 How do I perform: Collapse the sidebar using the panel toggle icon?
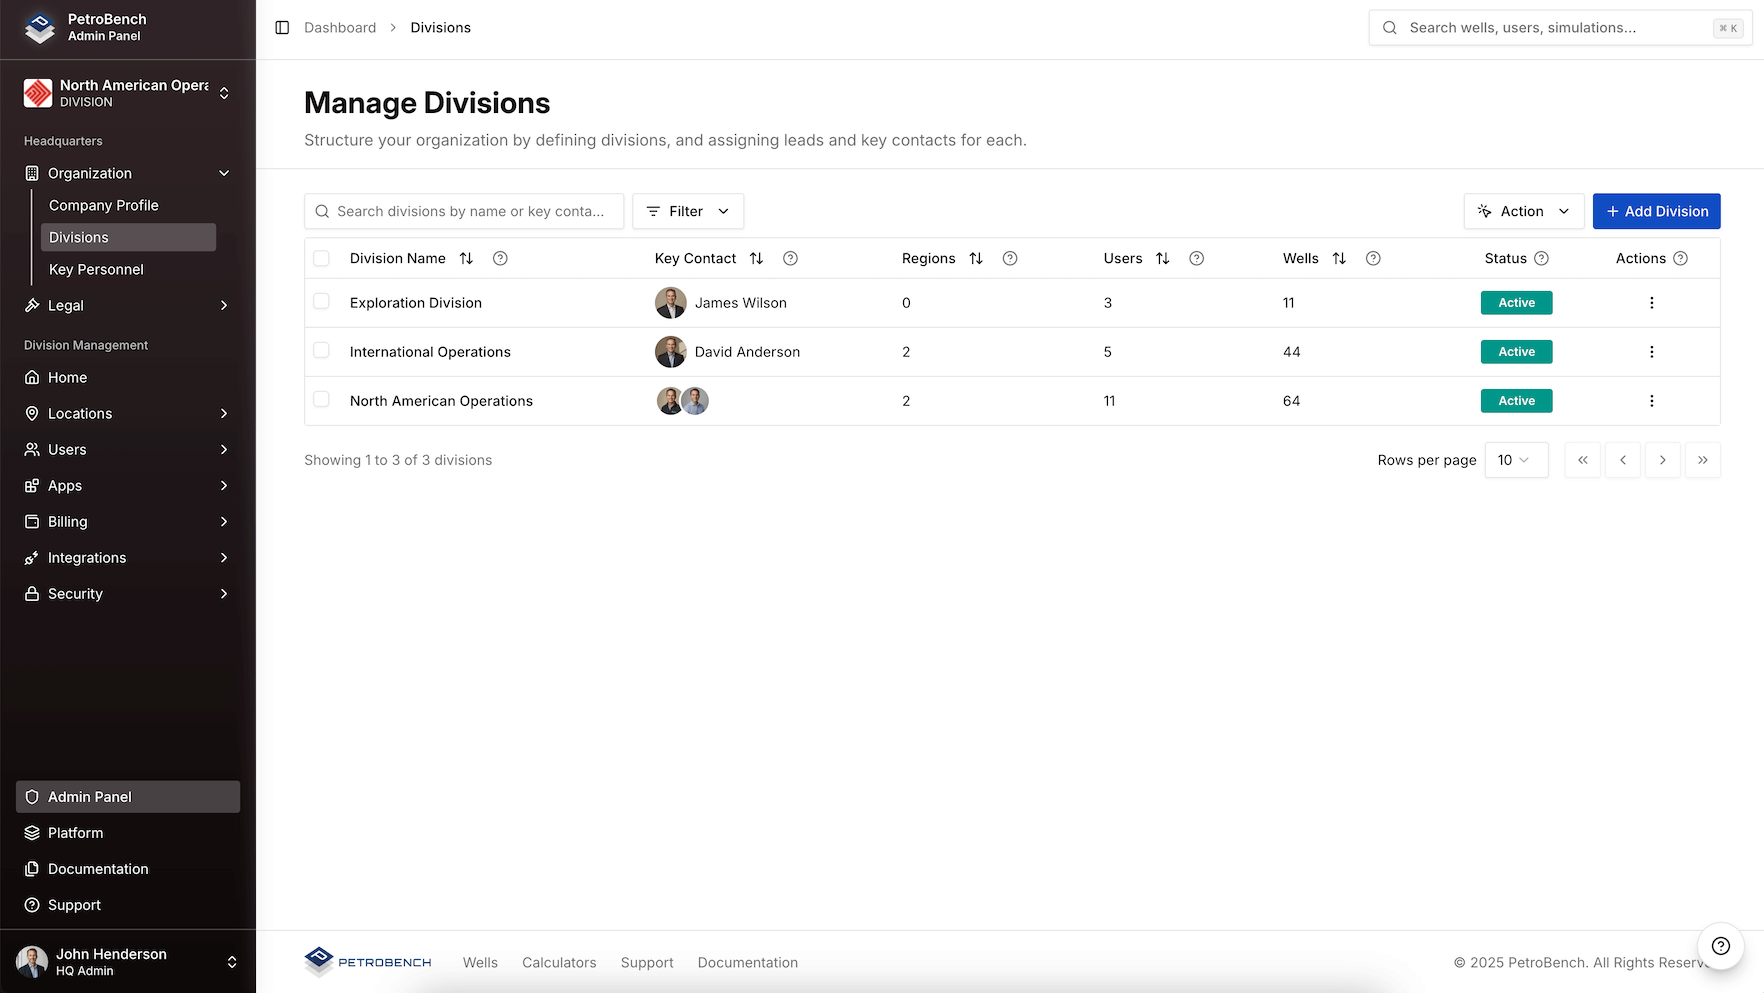(281, 27)
